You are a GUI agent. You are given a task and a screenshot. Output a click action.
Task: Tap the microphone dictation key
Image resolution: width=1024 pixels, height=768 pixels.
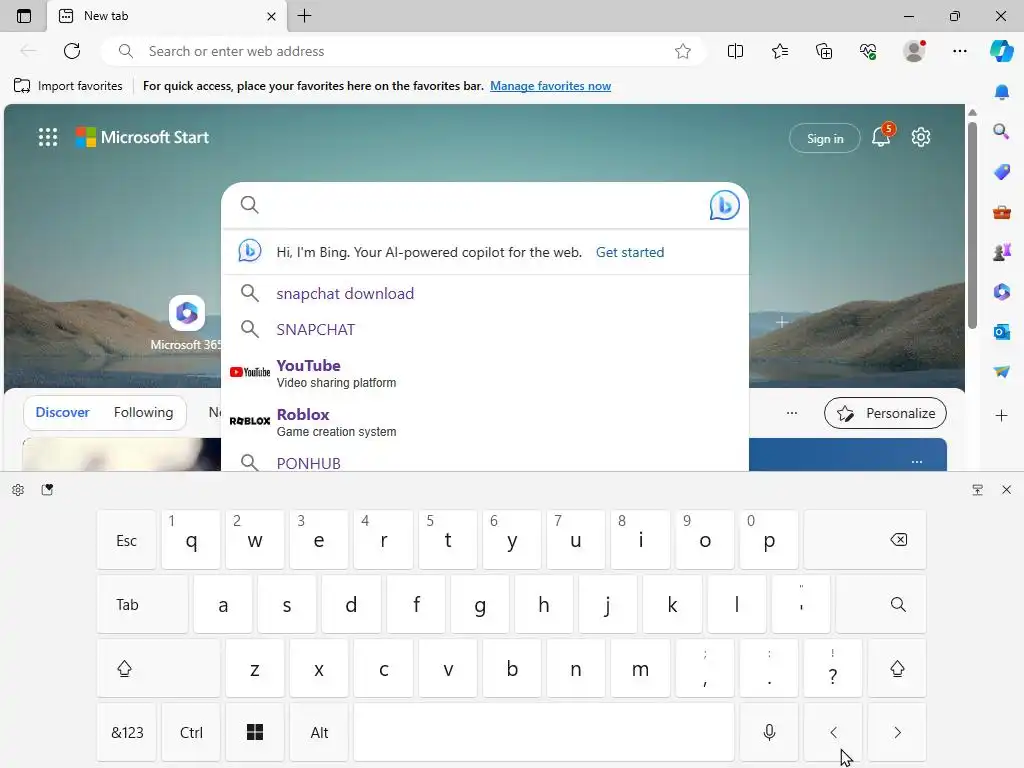coord(769,733)
